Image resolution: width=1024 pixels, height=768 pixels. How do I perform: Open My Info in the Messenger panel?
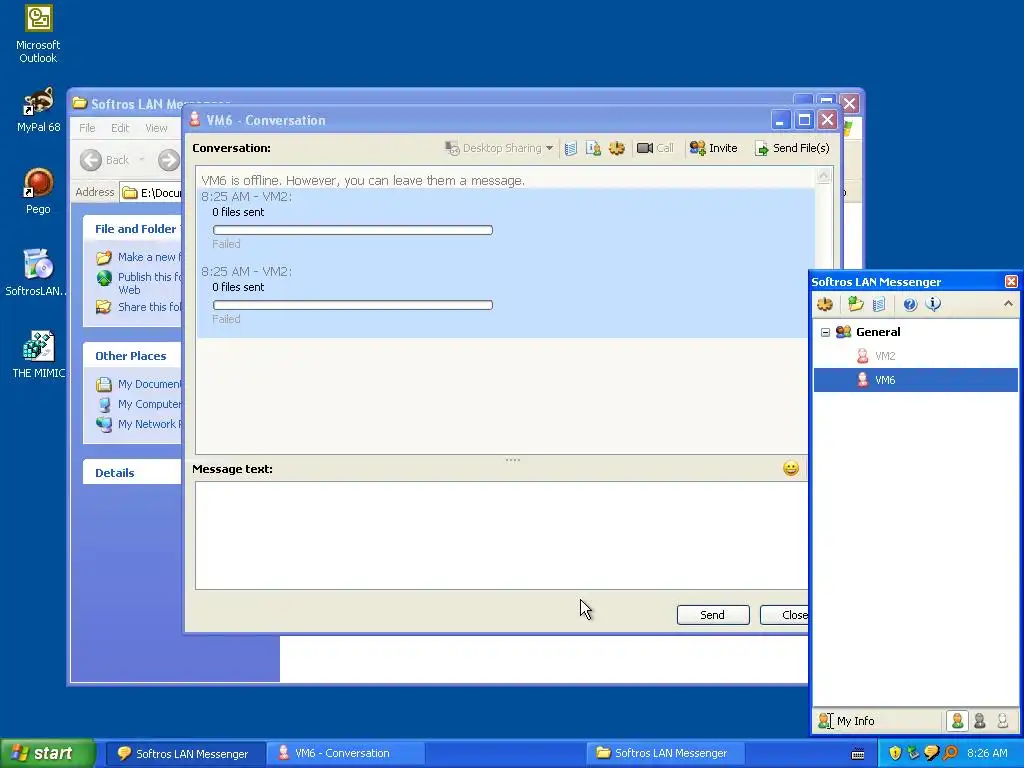coord(847,721)
